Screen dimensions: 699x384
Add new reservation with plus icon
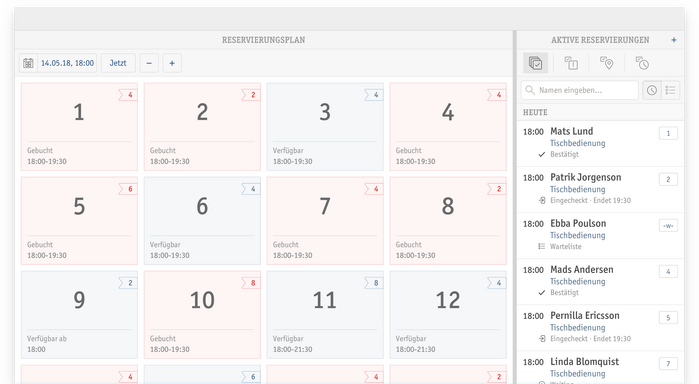(674, 40)
